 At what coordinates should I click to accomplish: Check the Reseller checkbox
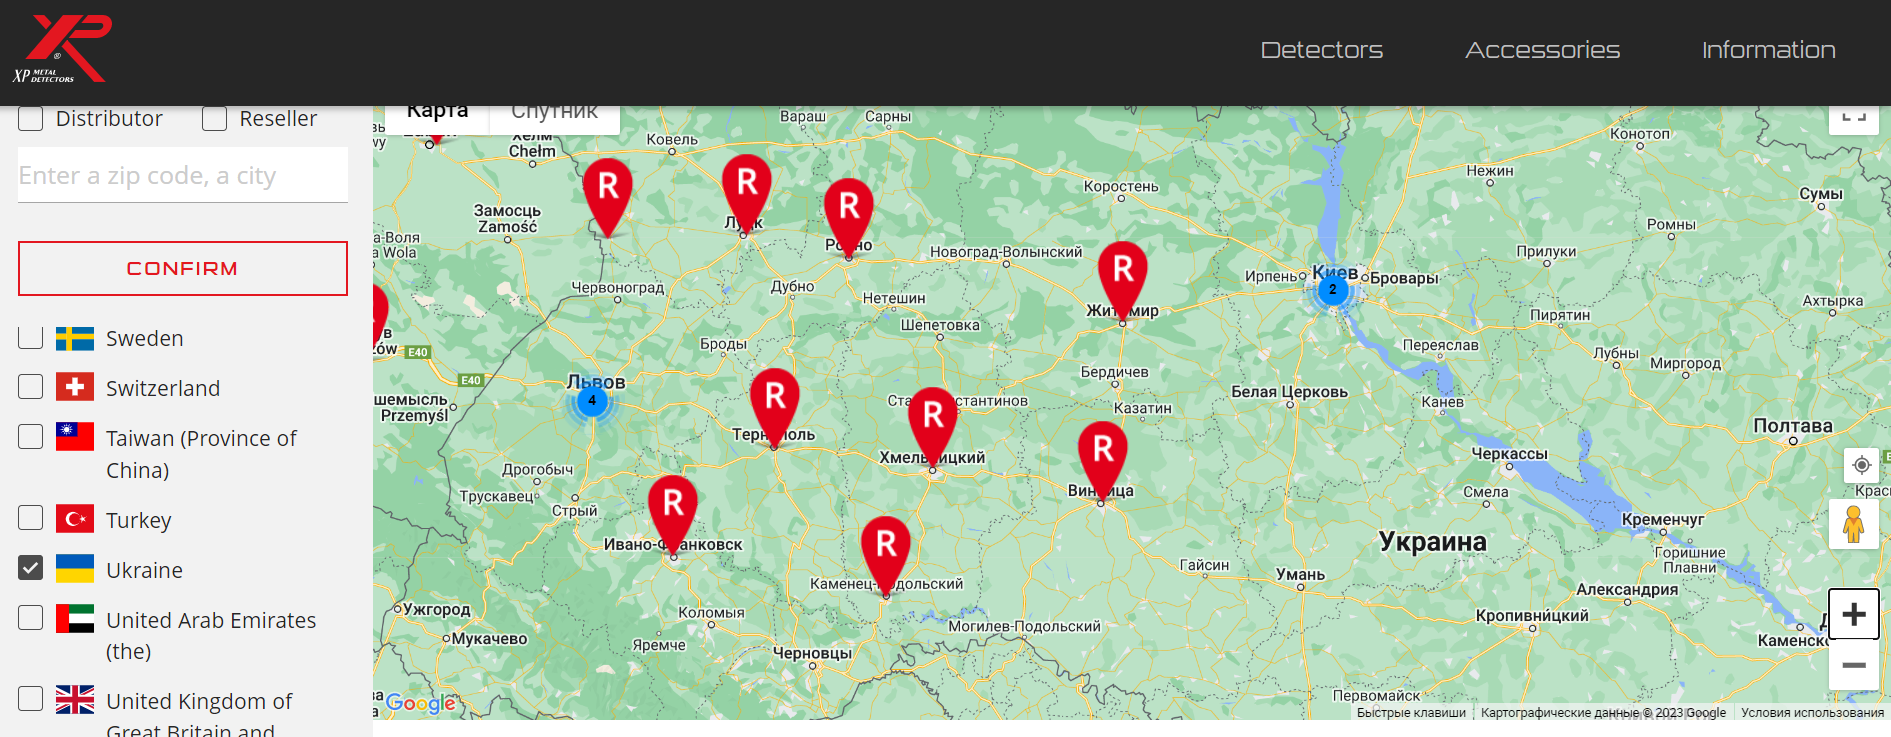point(214,118)
